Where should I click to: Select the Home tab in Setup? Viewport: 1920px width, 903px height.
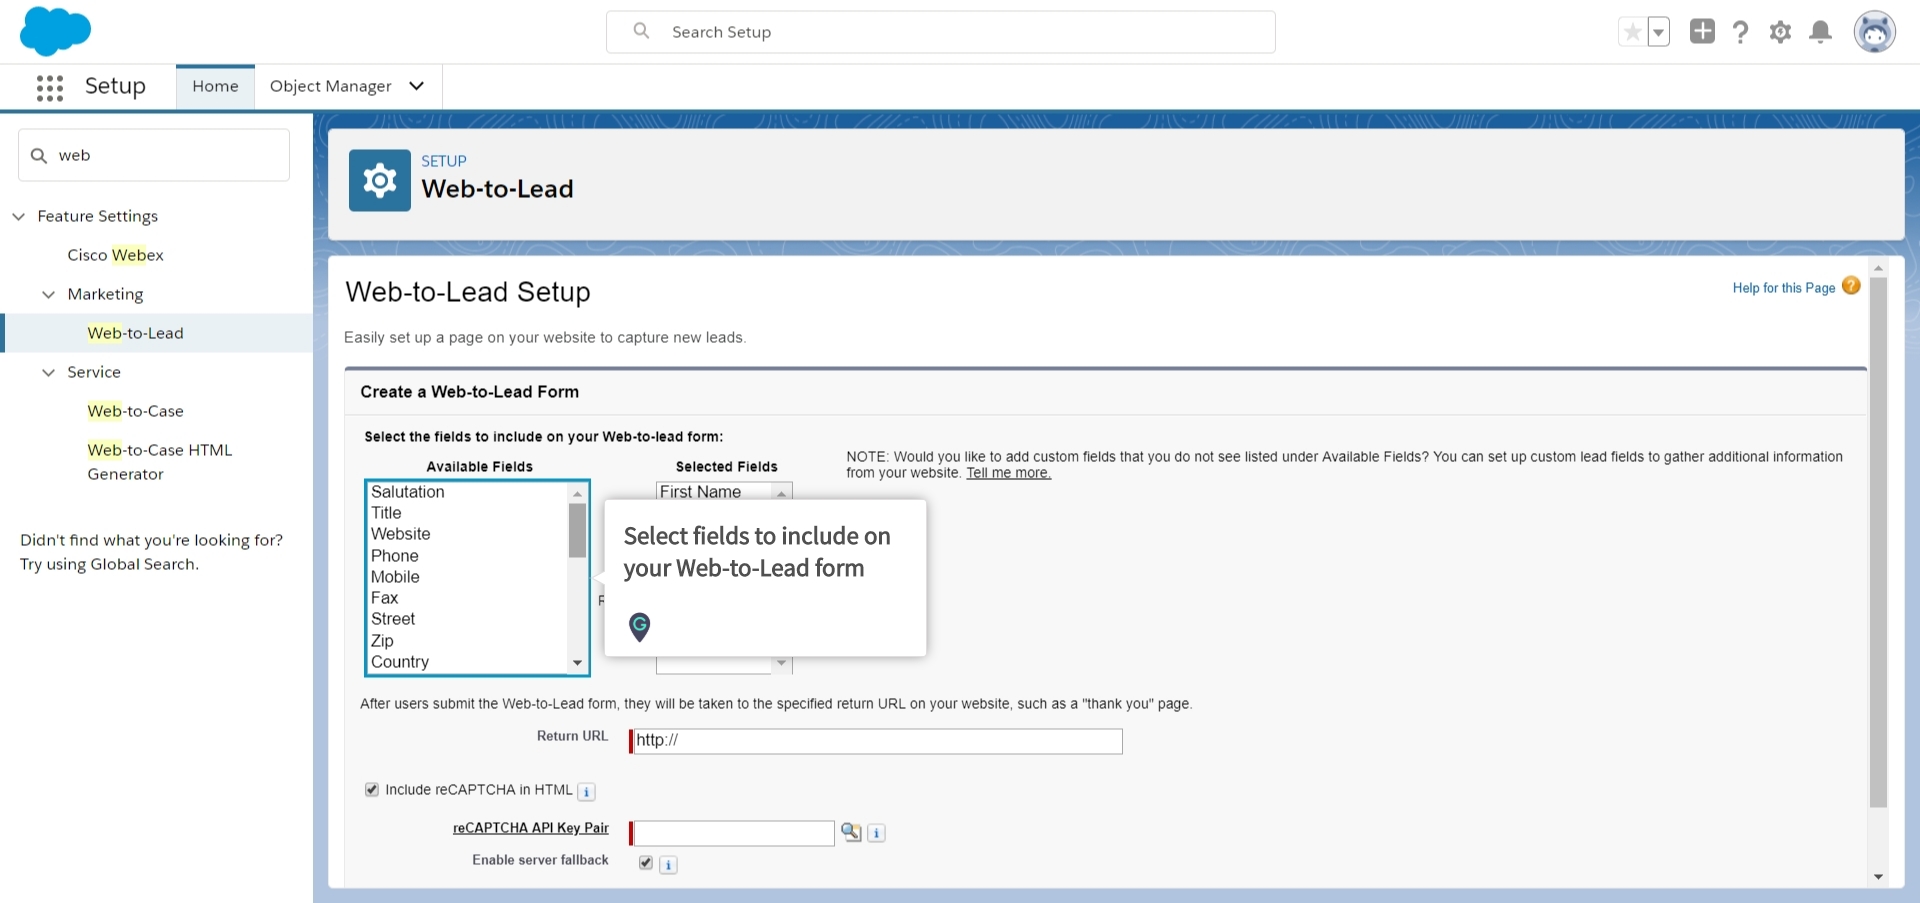[x=214, y=86]
